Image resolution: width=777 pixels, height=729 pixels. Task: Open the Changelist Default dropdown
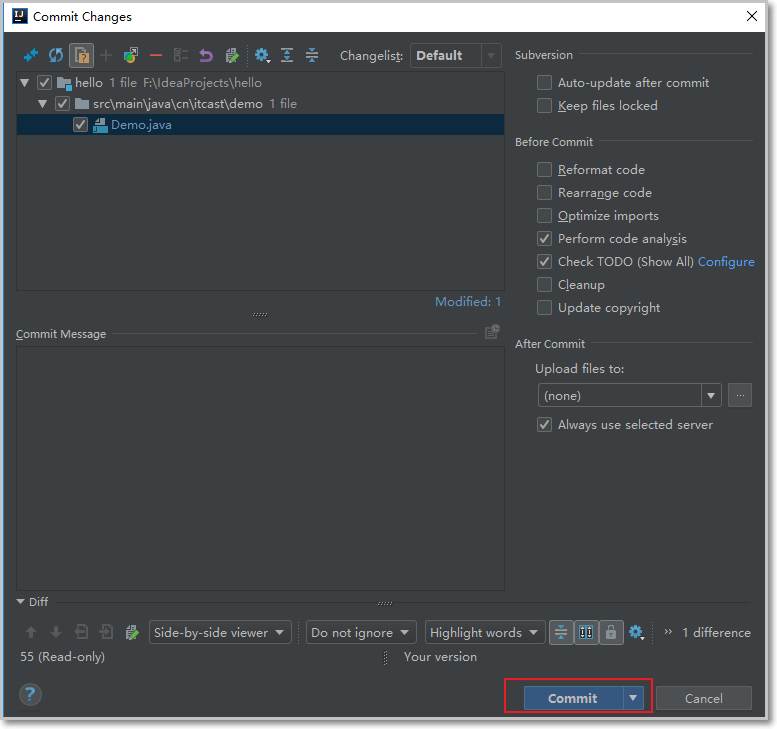click(x=455, y=56)
